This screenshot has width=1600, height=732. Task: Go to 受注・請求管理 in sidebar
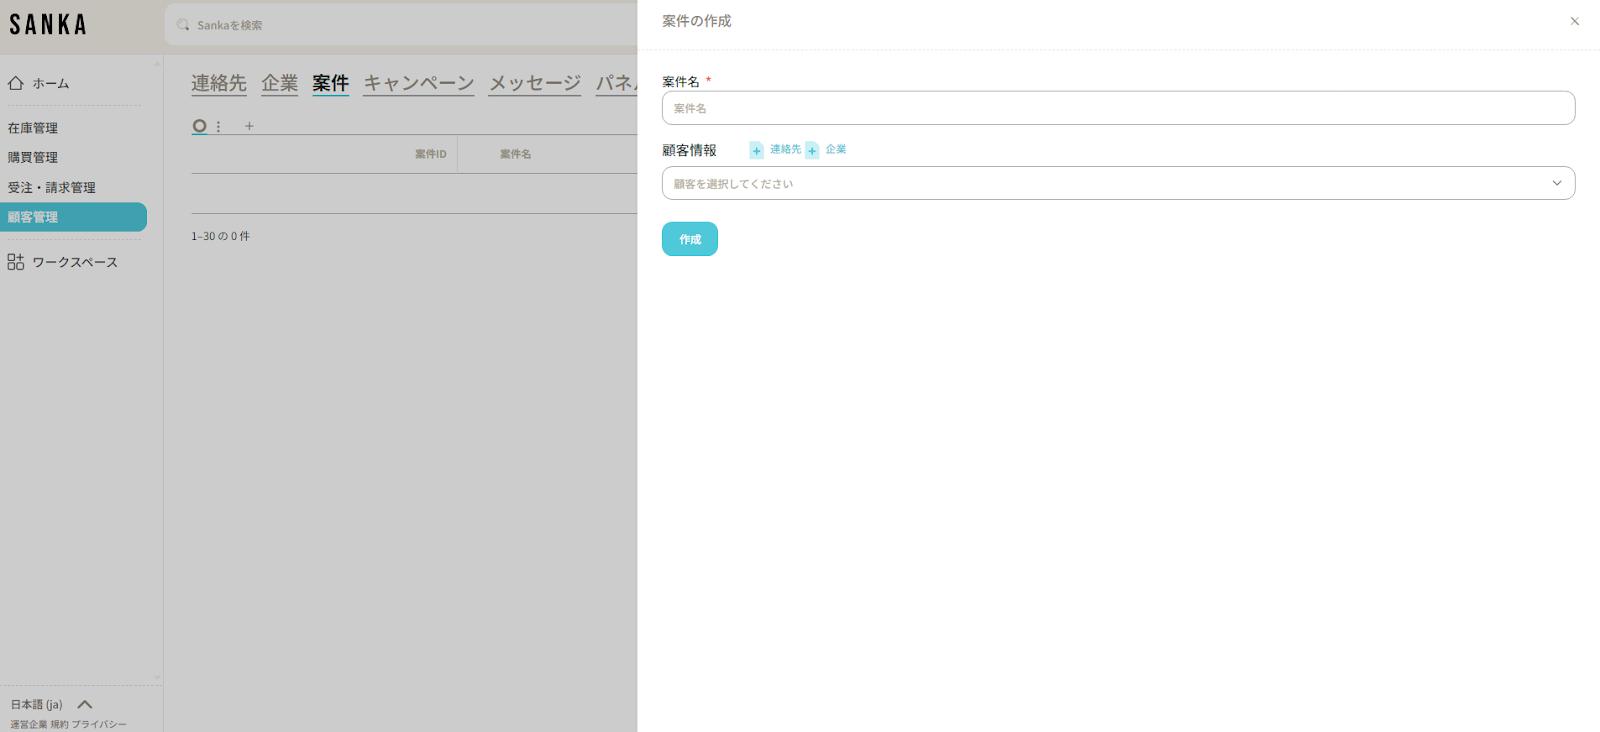pos(52,187)
